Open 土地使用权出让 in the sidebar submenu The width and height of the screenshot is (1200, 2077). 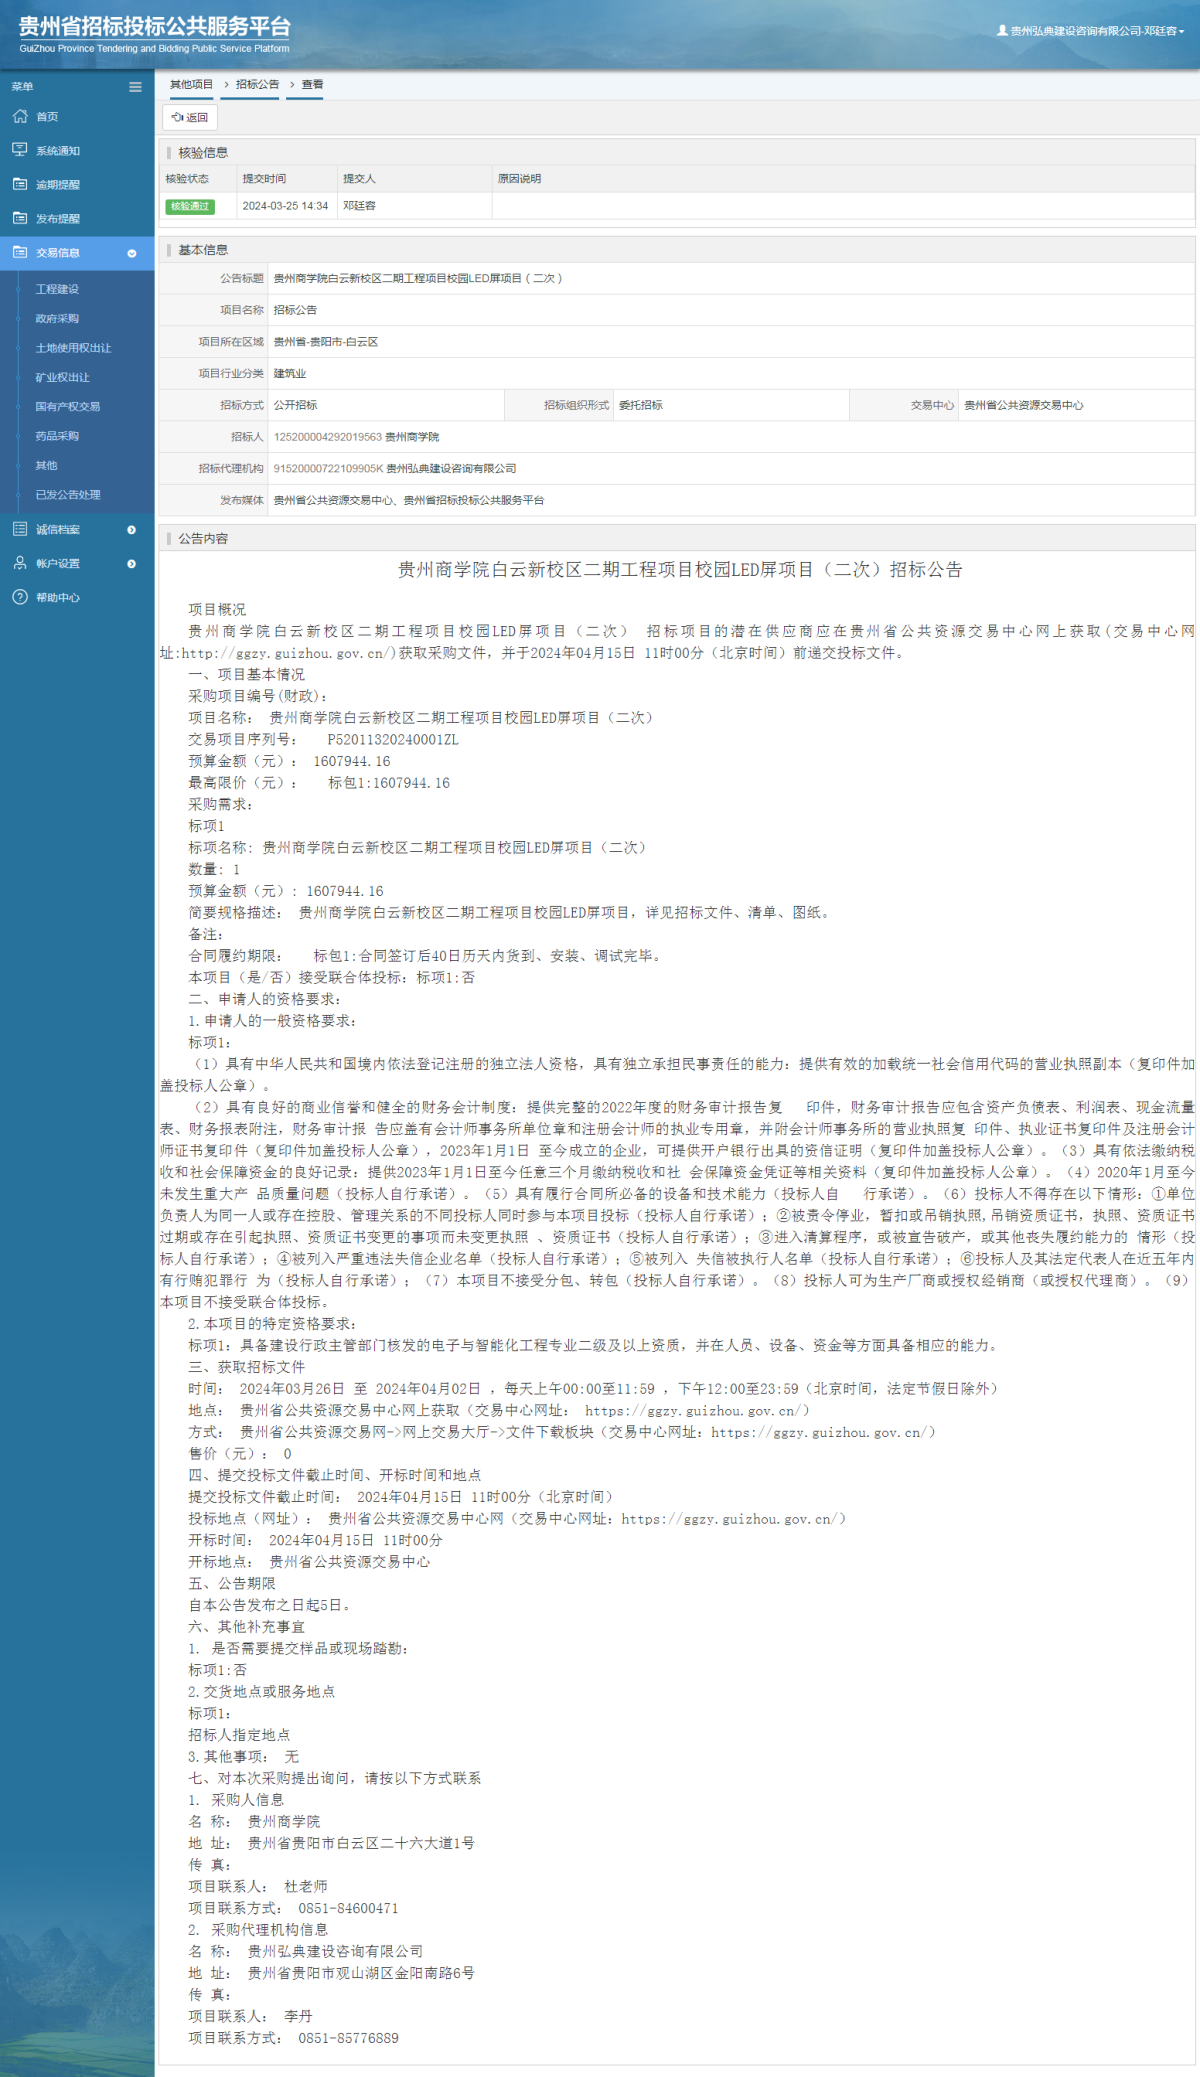(x=73, y=348)
